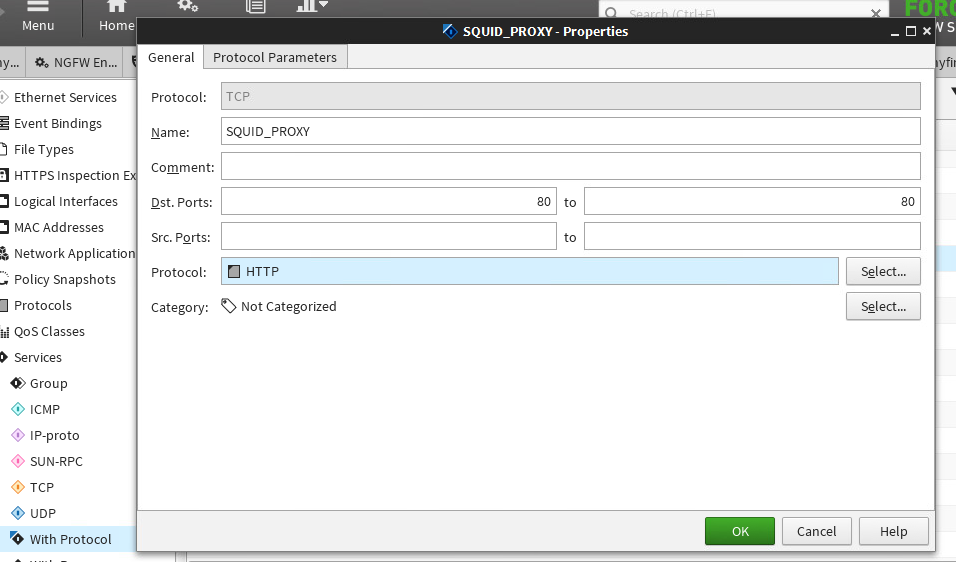
Task: Click the dialog title SQUID_PROXY icon
Action: tap(450, 31)
